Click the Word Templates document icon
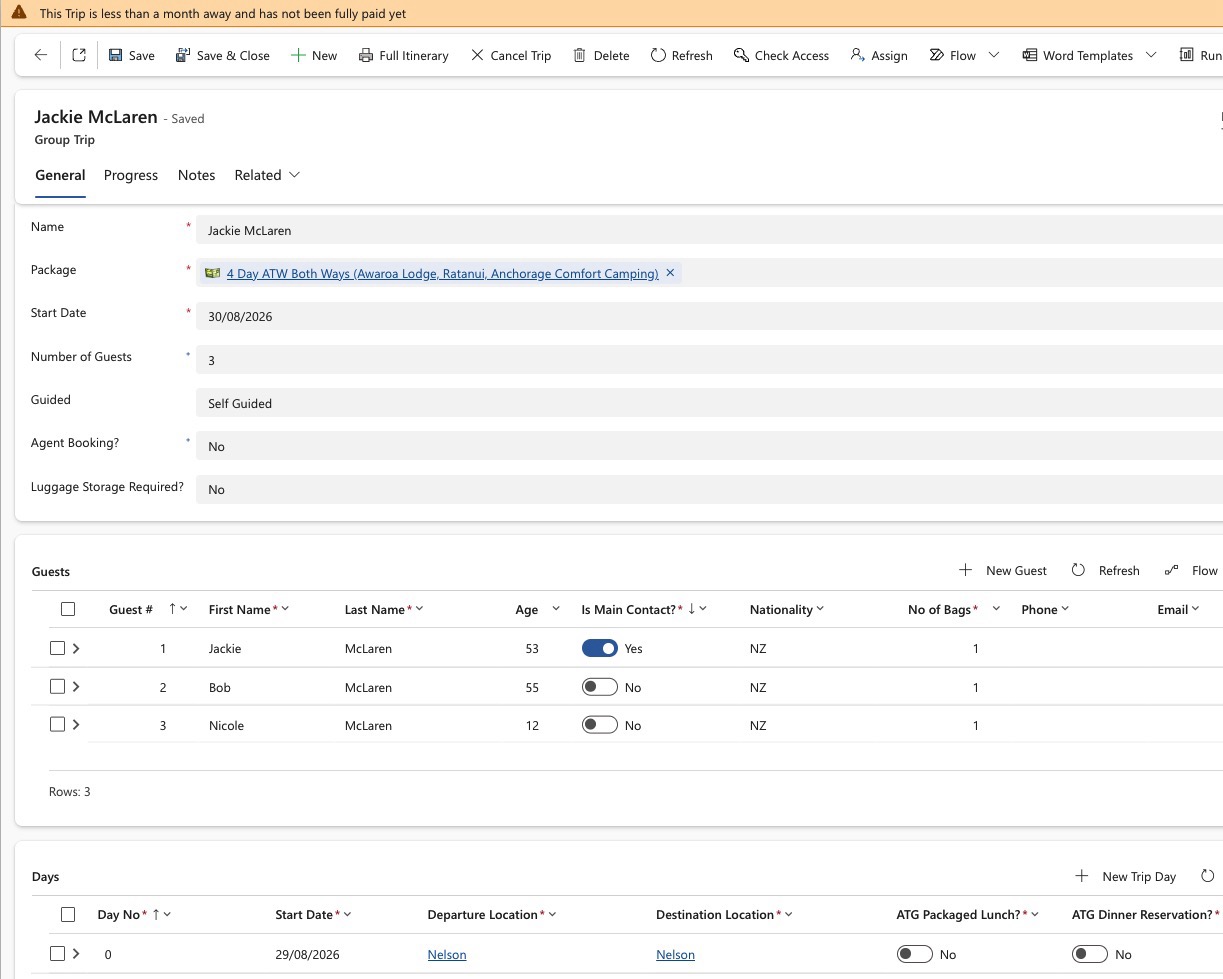This screenshot has height=979, width=1223. 1029,55
